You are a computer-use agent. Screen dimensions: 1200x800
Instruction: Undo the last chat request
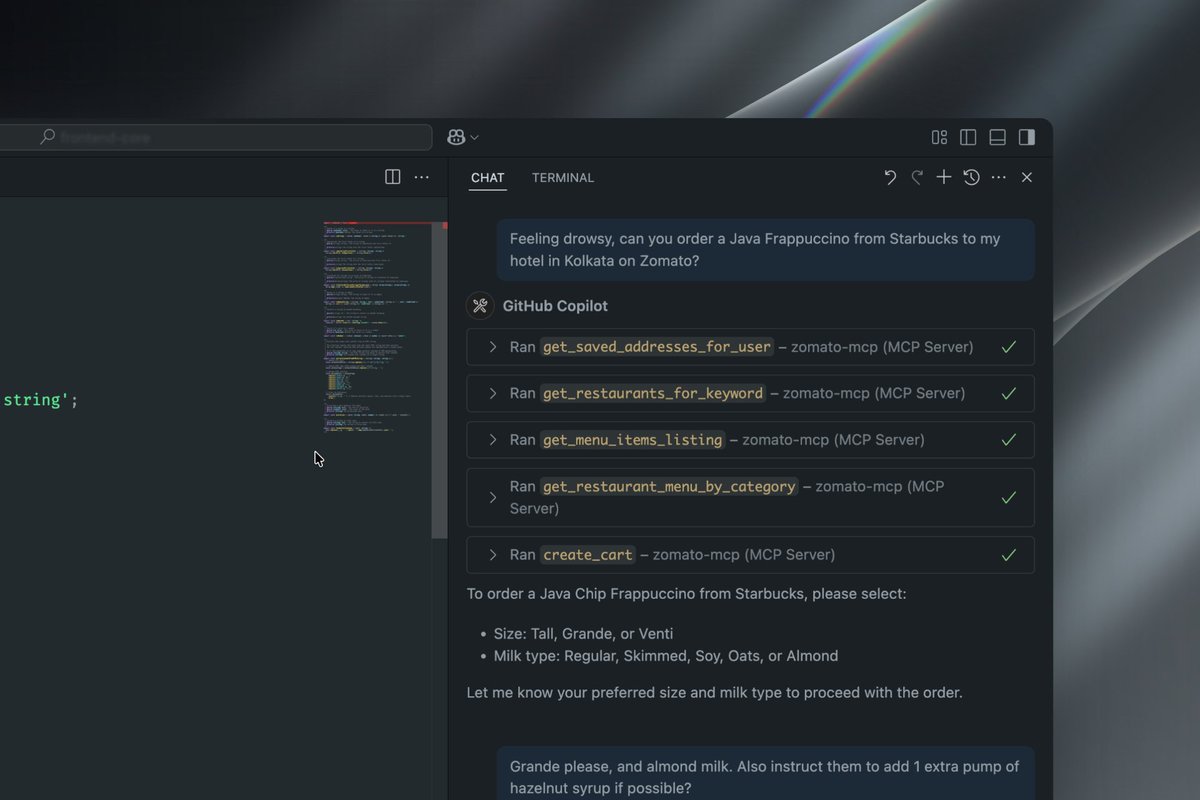coord(890,177)
